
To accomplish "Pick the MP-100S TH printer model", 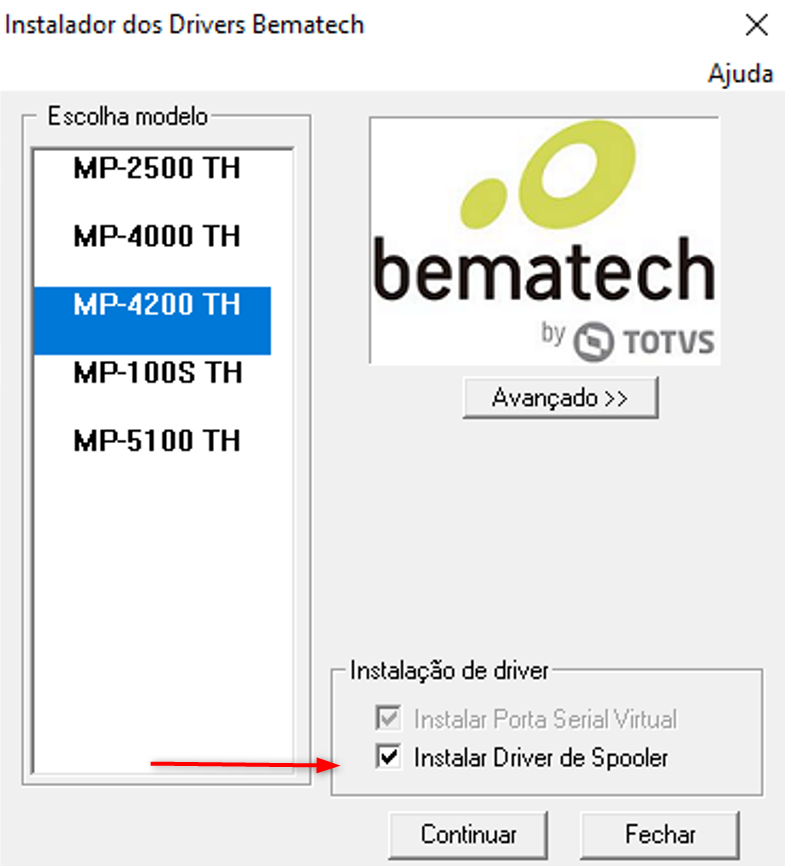I will (x=157, y=373).
